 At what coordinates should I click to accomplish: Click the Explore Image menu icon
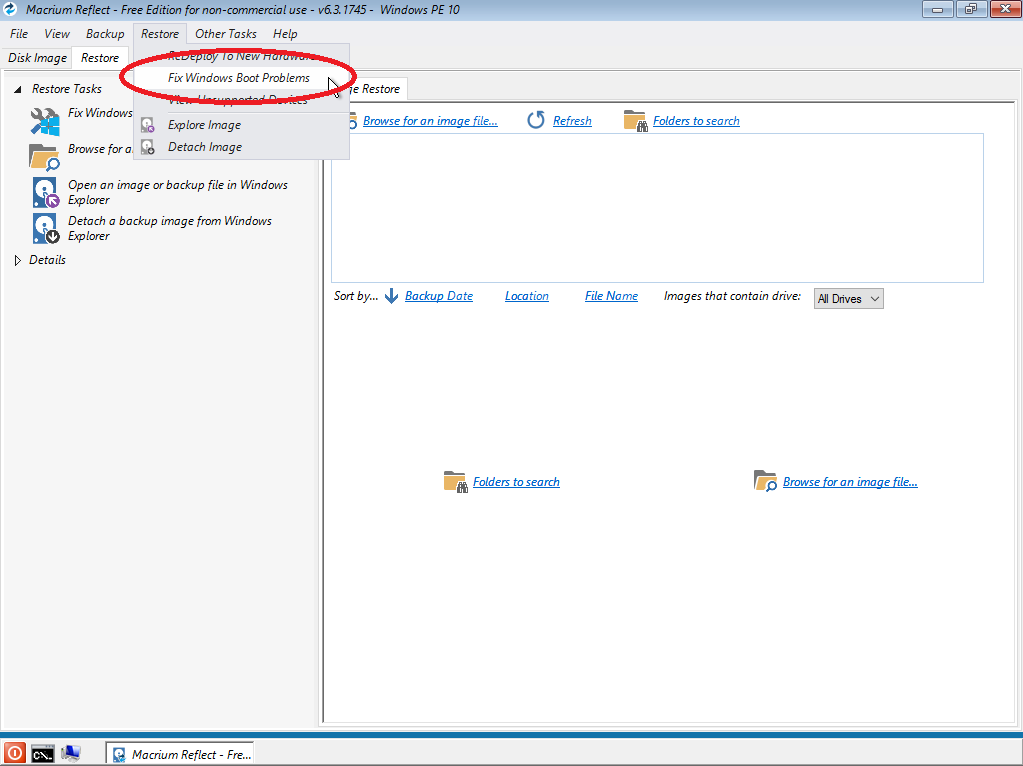(x=148, y=125)
